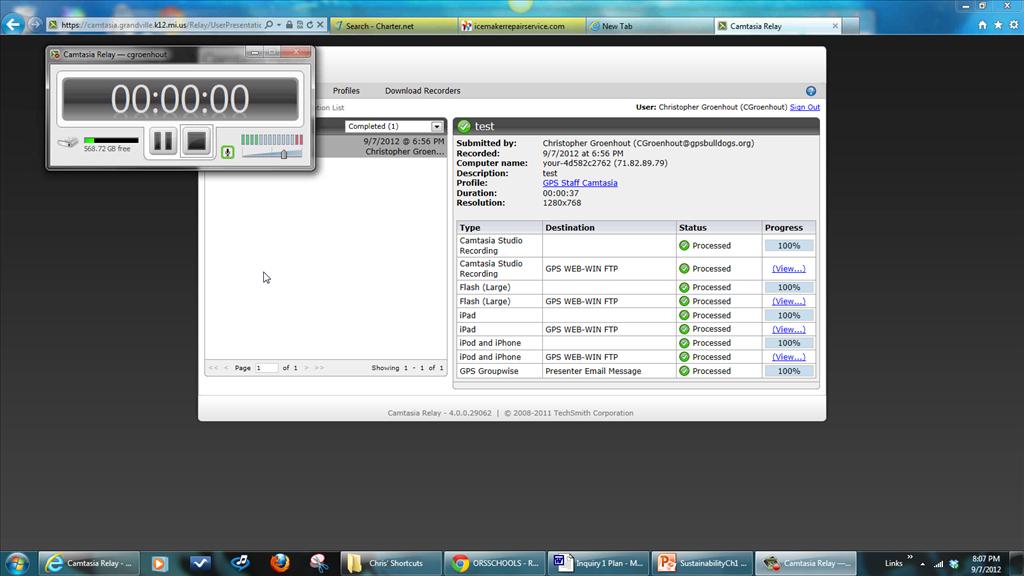Click the Destination column header

(609, 227)
